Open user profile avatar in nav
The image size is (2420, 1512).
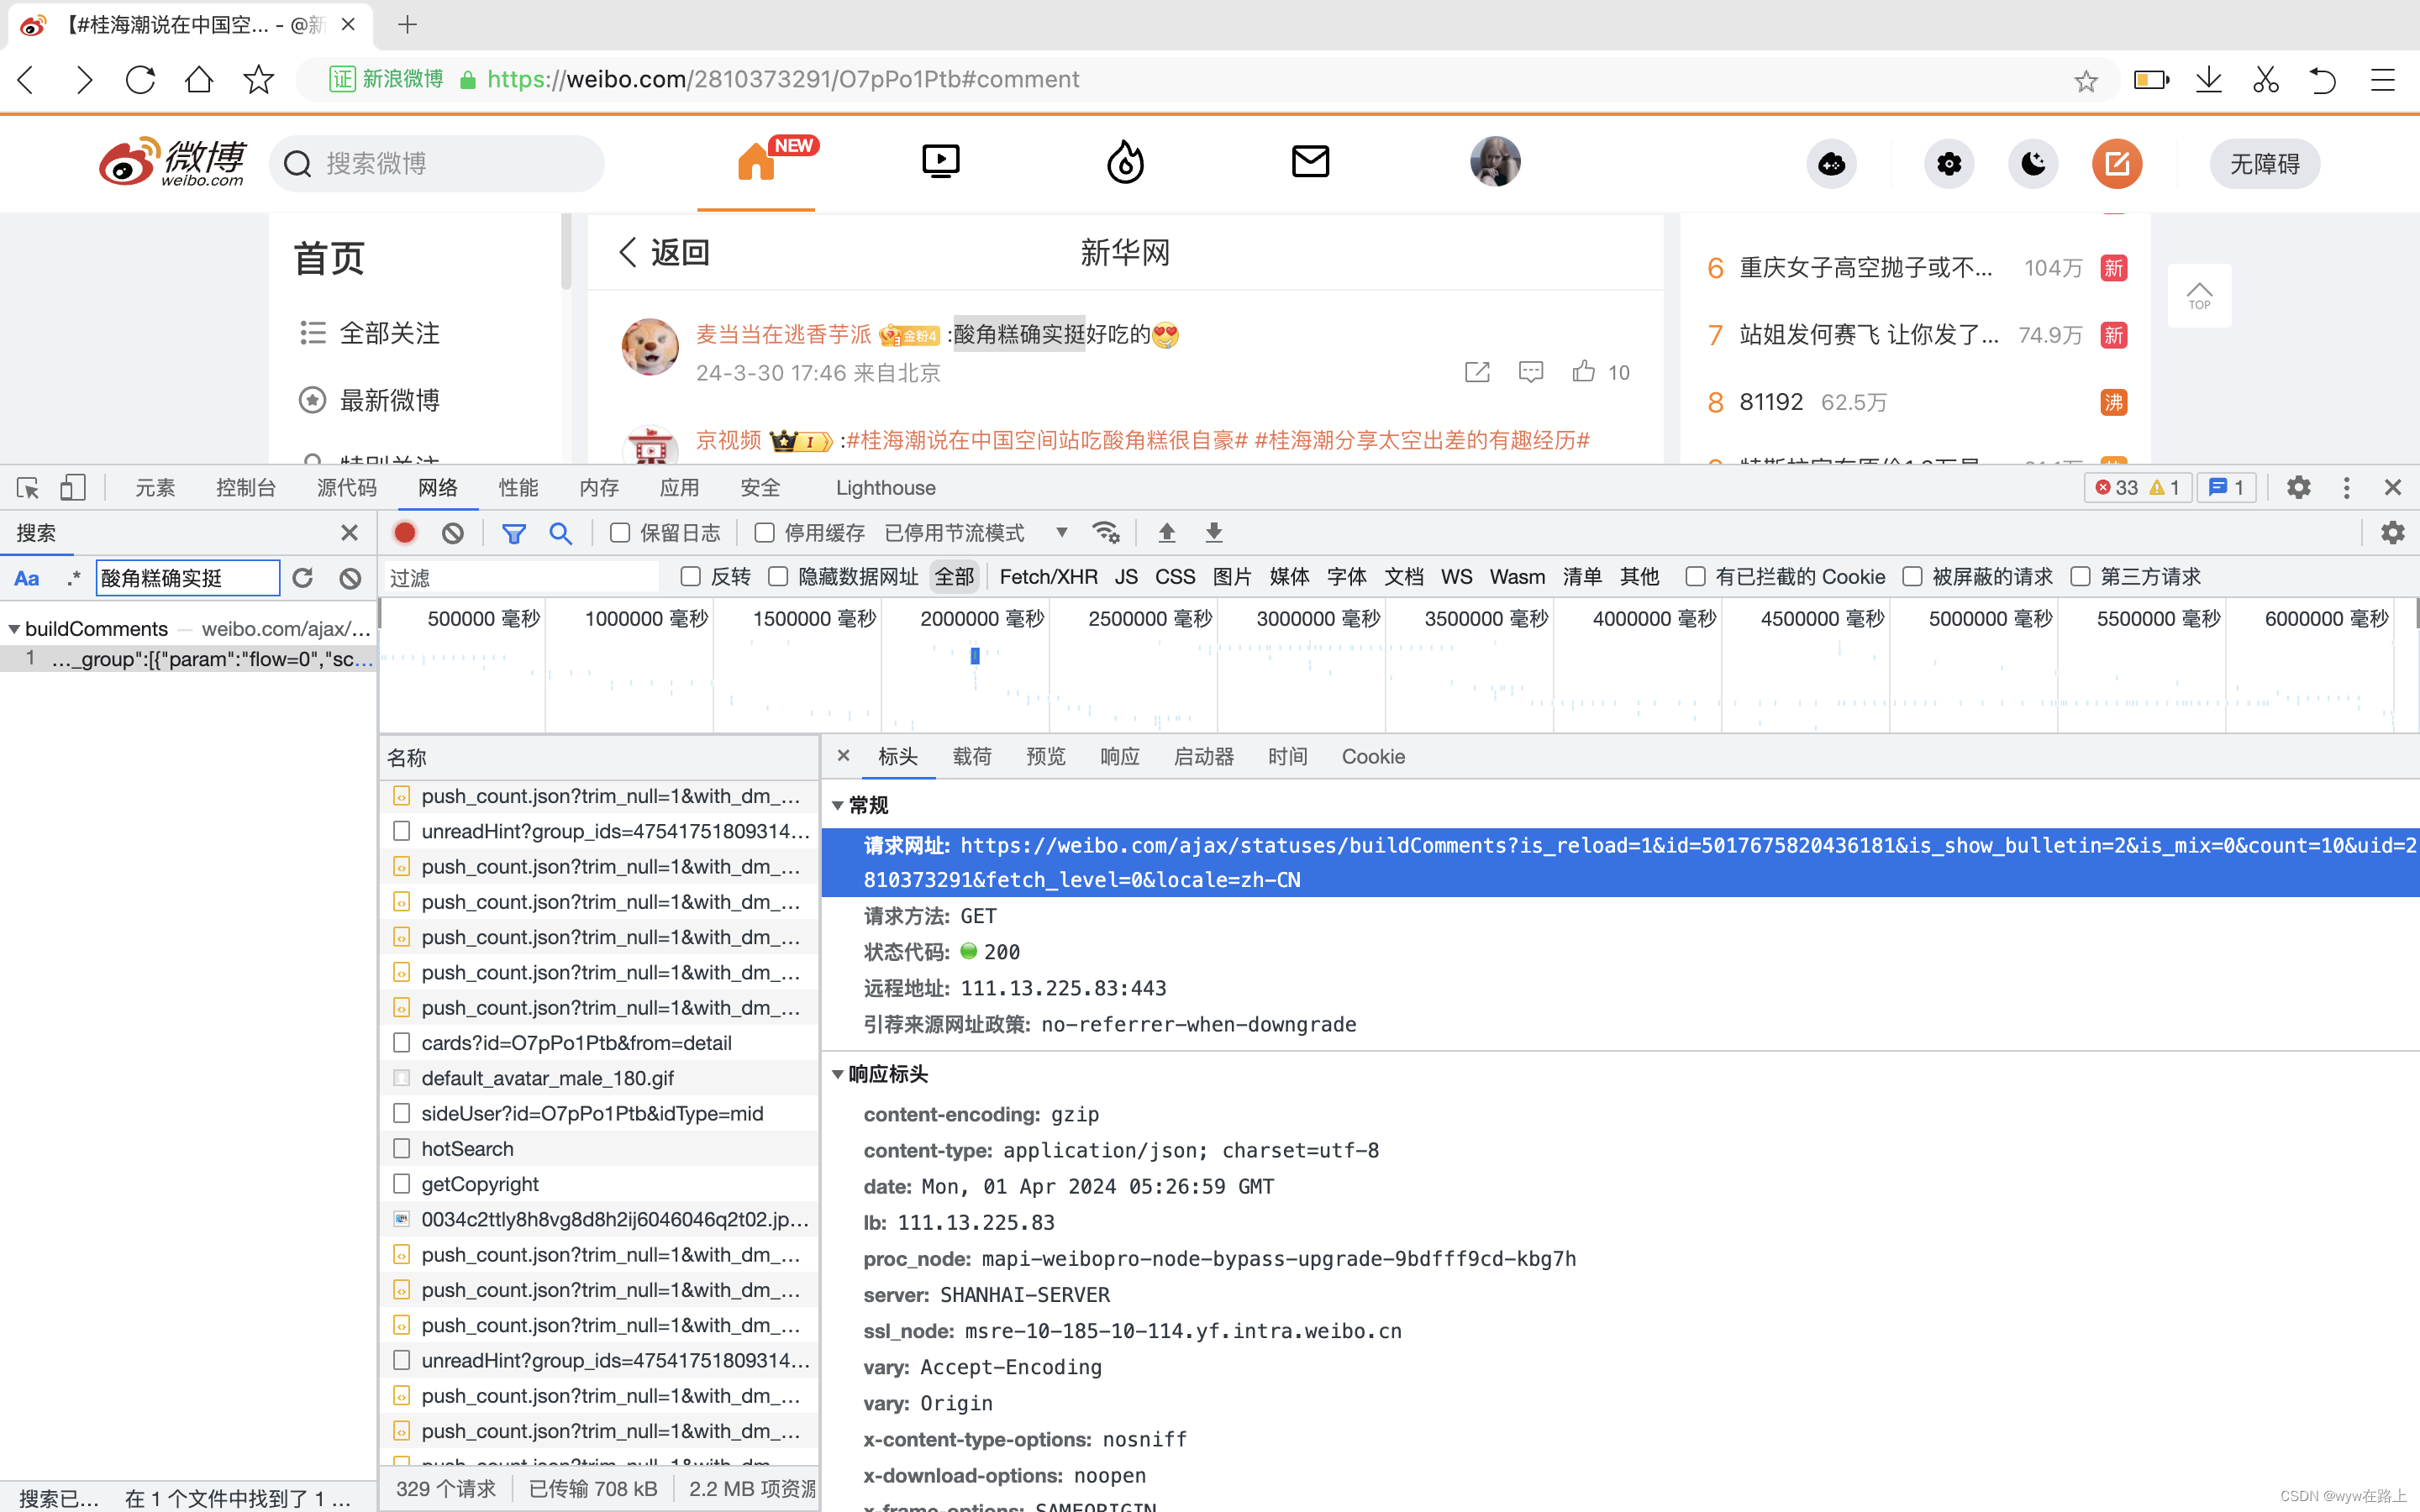click(x=1495, y=162)
